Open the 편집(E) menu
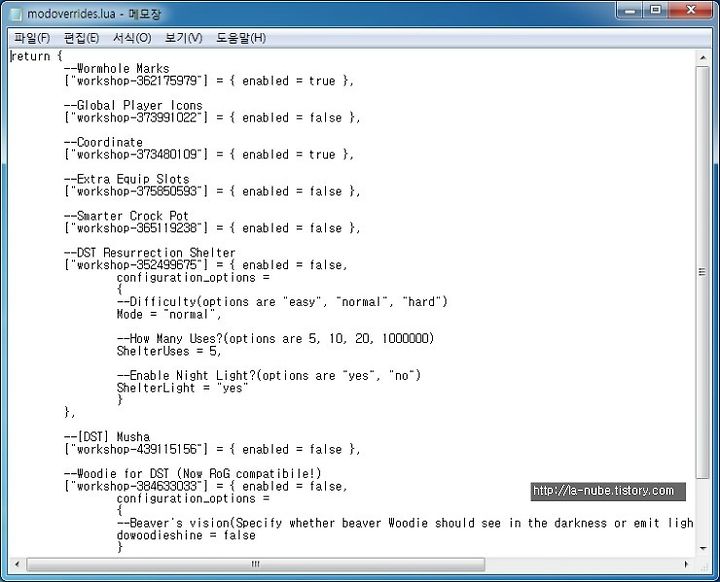The width and height of the screenshot is (720, 582). [81, 38]
